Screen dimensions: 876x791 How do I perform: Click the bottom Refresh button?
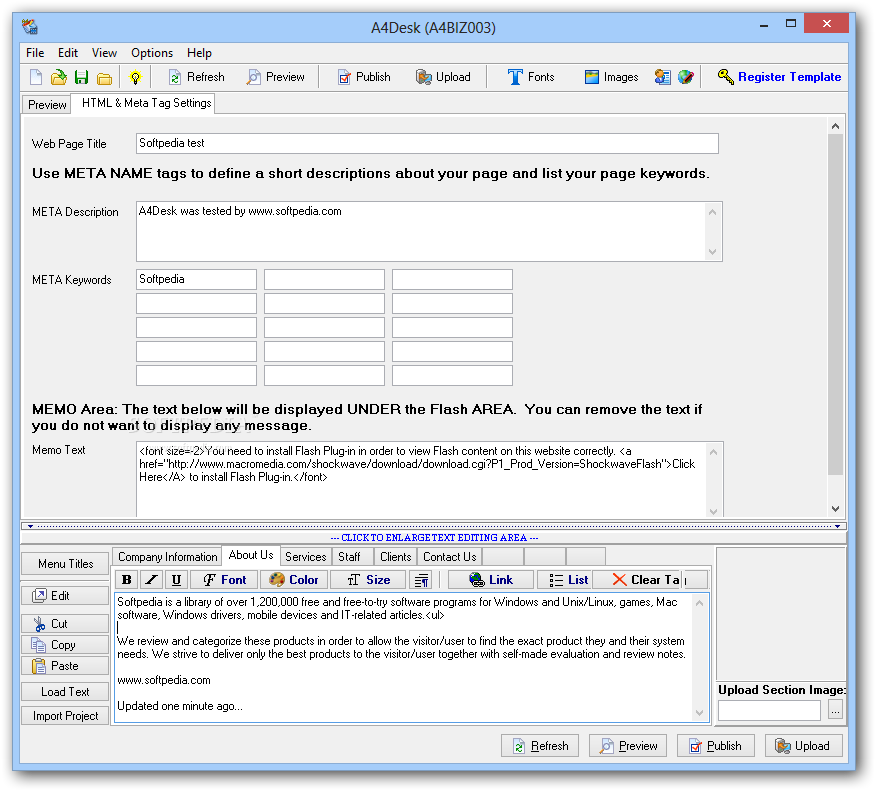click(x=540, y=746)
